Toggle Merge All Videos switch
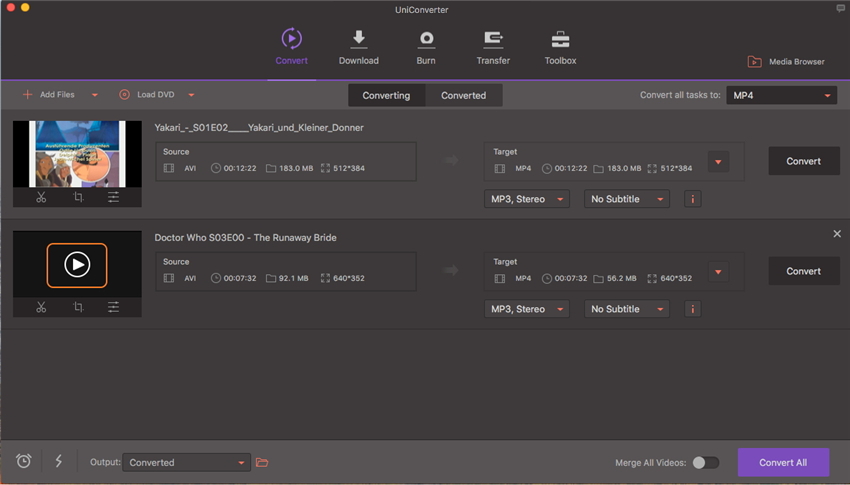The image size is (850, 485). 706,462
